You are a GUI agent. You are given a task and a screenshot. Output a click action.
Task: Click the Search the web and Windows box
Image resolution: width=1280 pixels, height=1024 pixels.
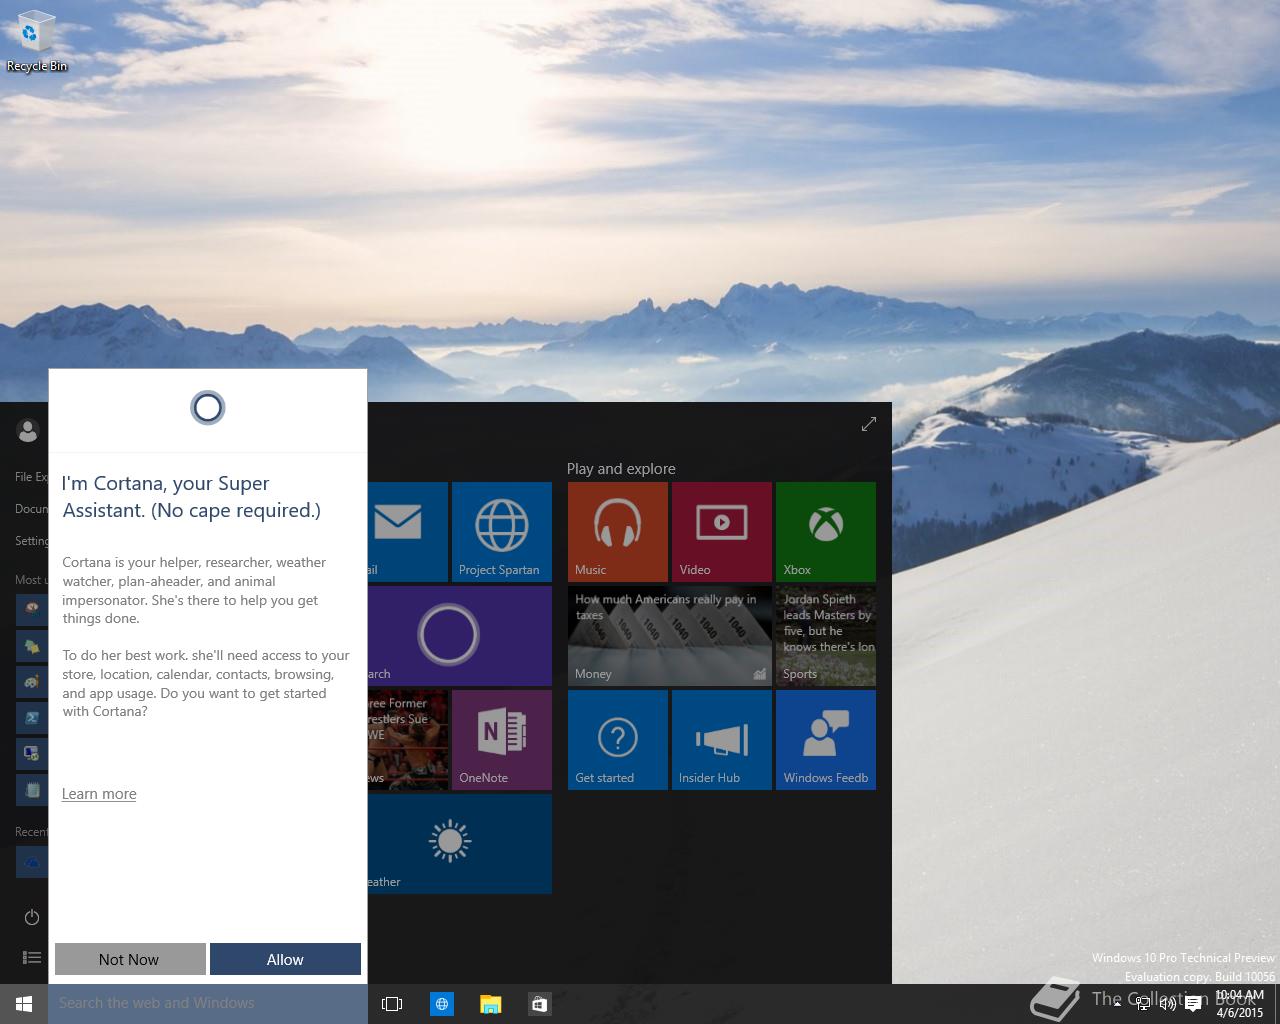click(x=208, y=1003)
